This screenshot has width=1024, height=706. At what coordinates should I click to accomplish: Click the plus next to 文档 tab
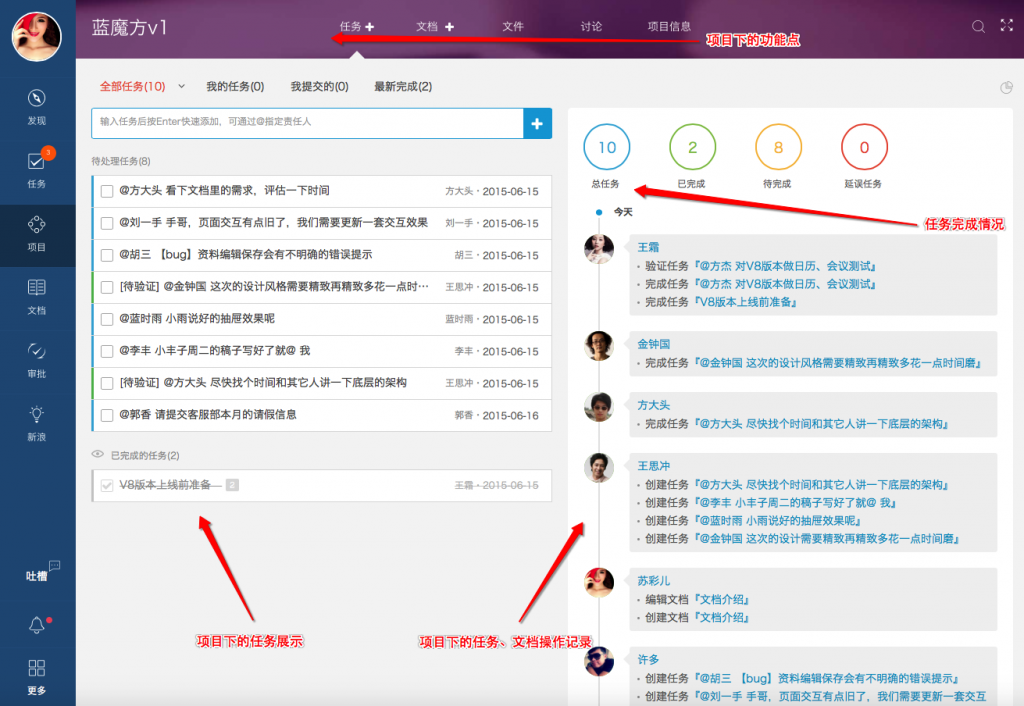449,27
